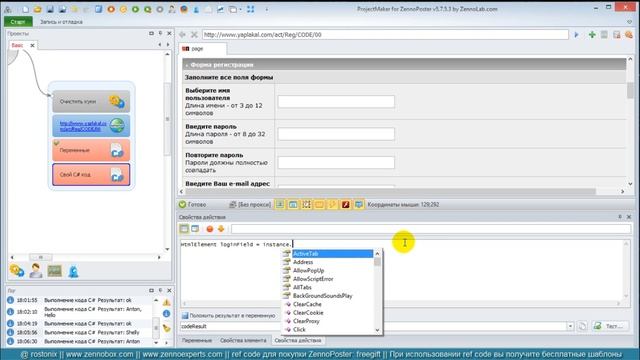Open the Старт ribbon tab
Image resolution: width=640 pixels, height=360 pixels.
tap(18, 22)
